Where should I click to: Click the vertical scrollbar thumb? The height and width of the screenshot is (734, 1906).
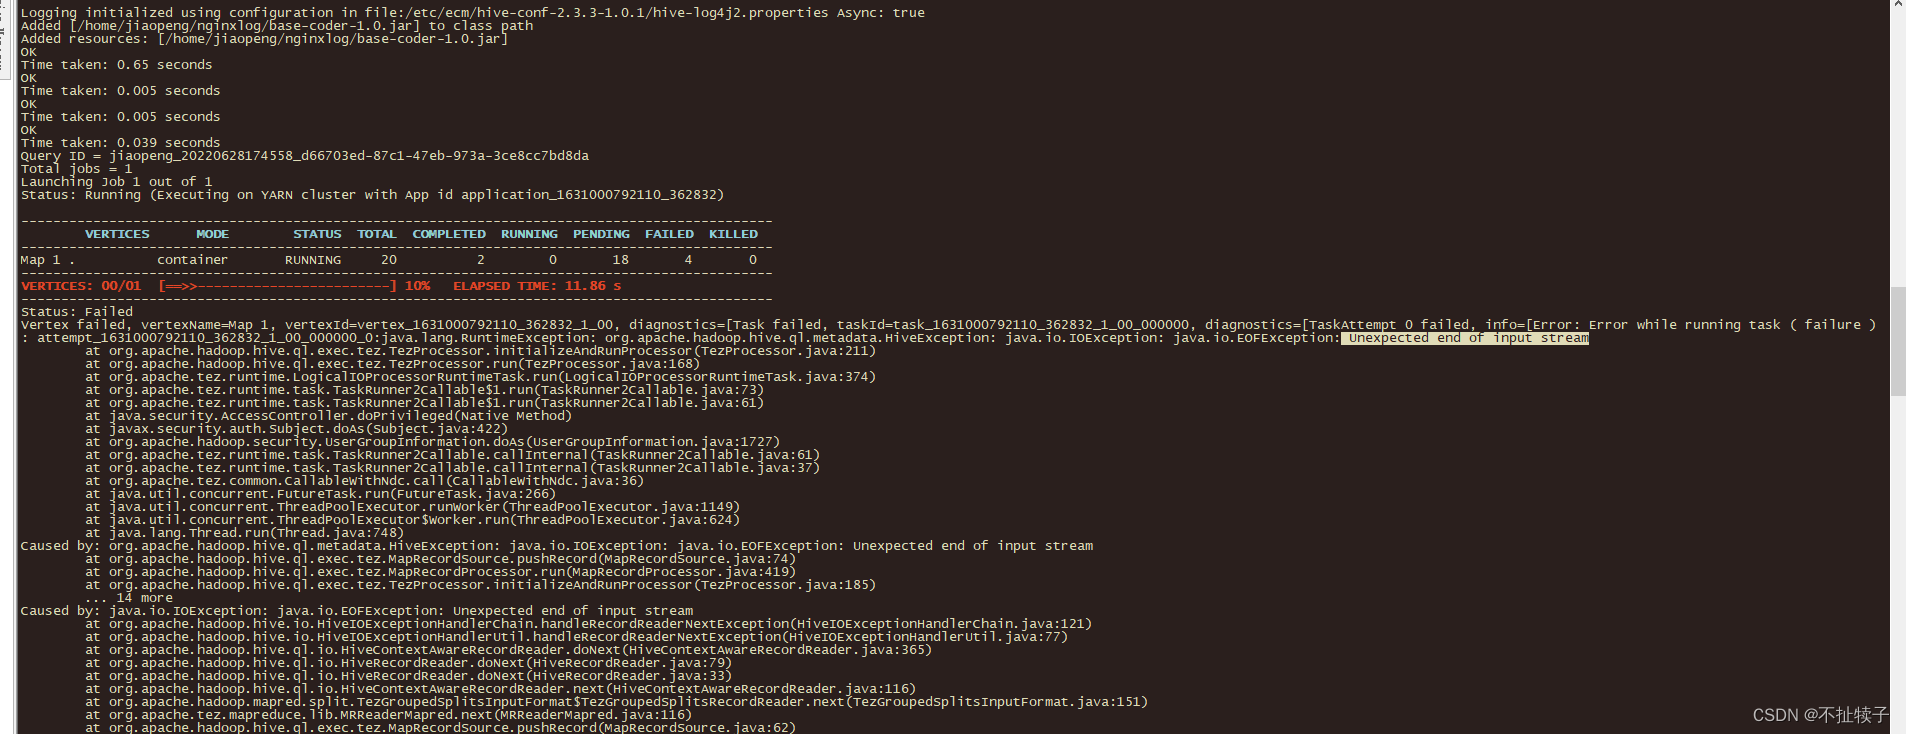coord(1897,341)
